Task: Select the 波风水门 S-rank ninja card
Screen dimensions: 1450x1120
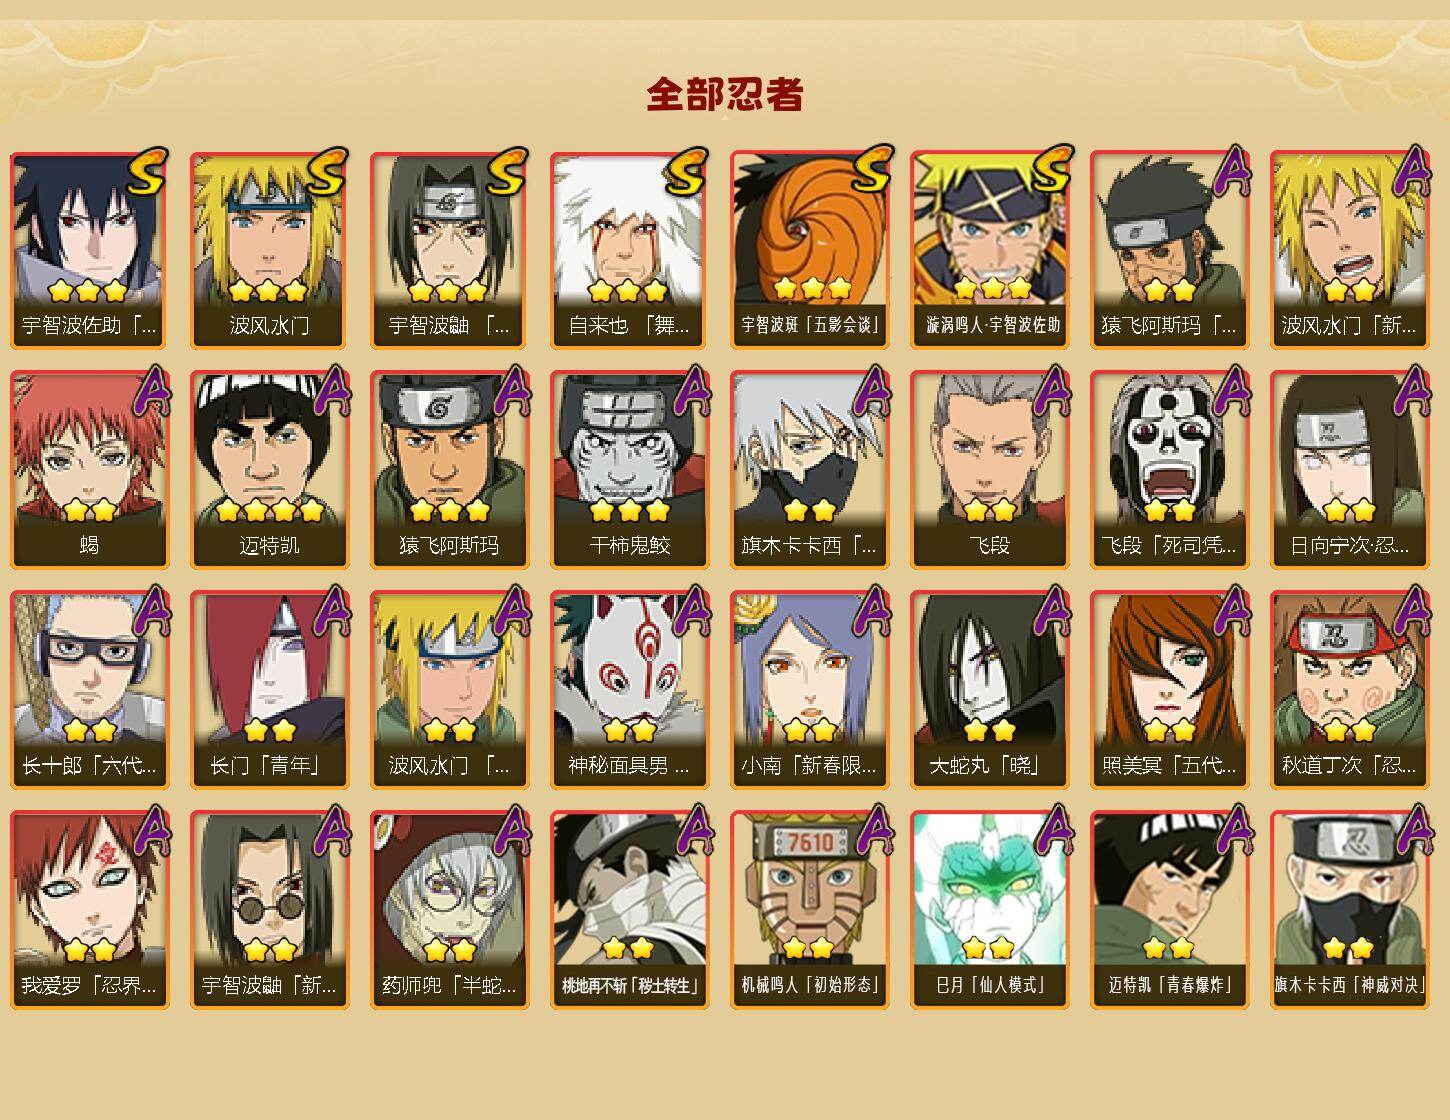Action: tap(269, 249)
